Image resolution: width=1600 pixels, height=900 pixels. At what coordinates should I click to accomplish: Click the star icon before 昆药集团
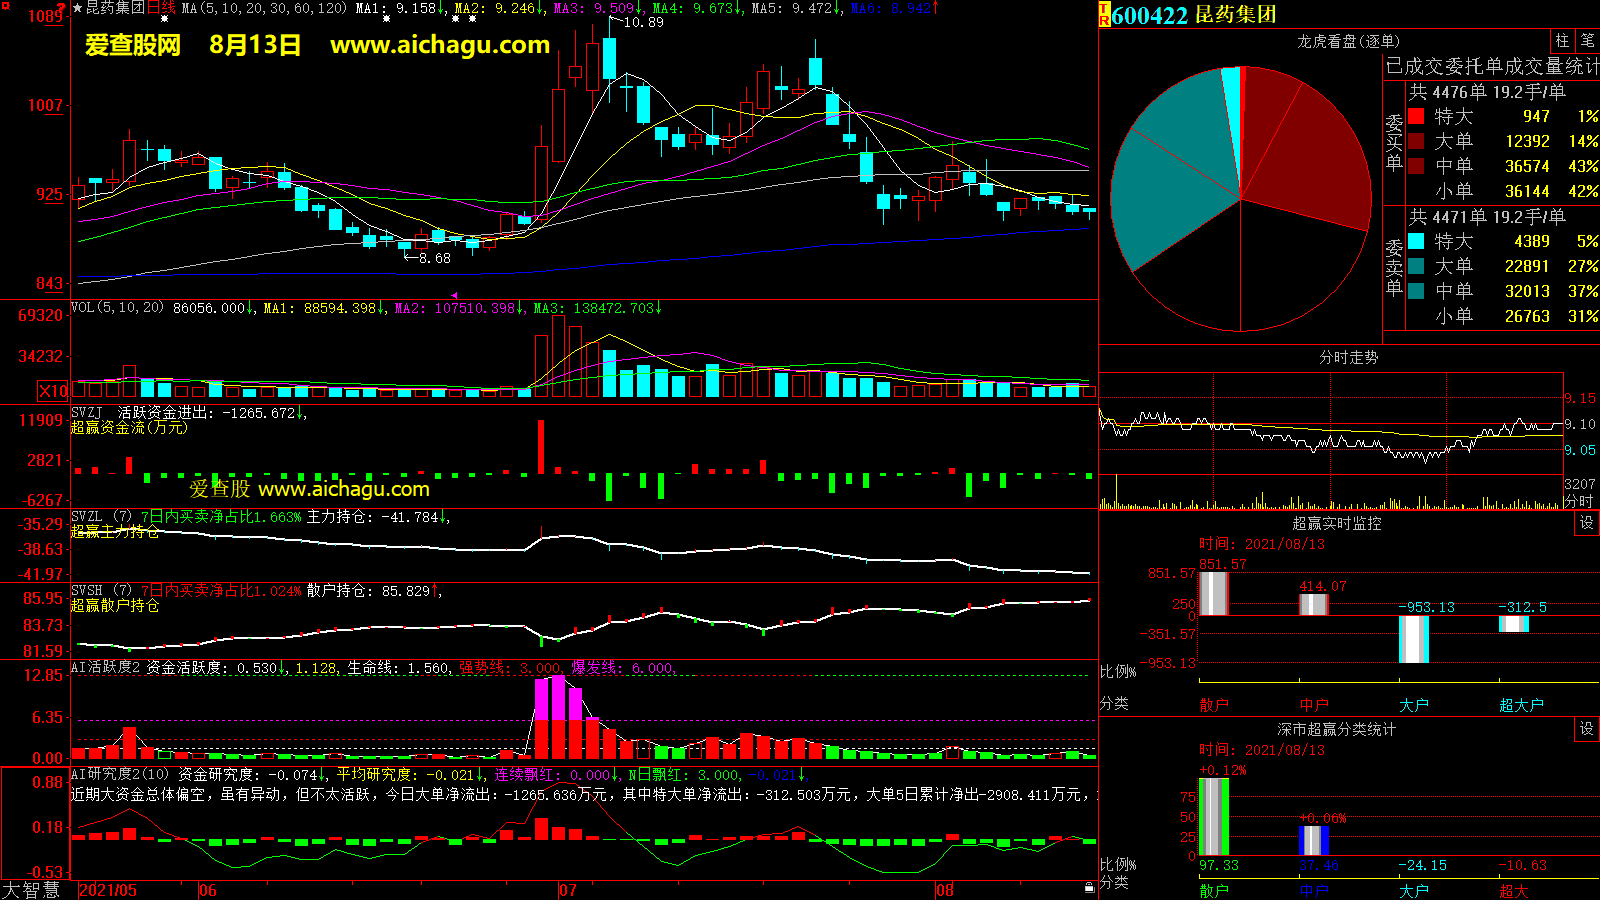pos(77,8)
